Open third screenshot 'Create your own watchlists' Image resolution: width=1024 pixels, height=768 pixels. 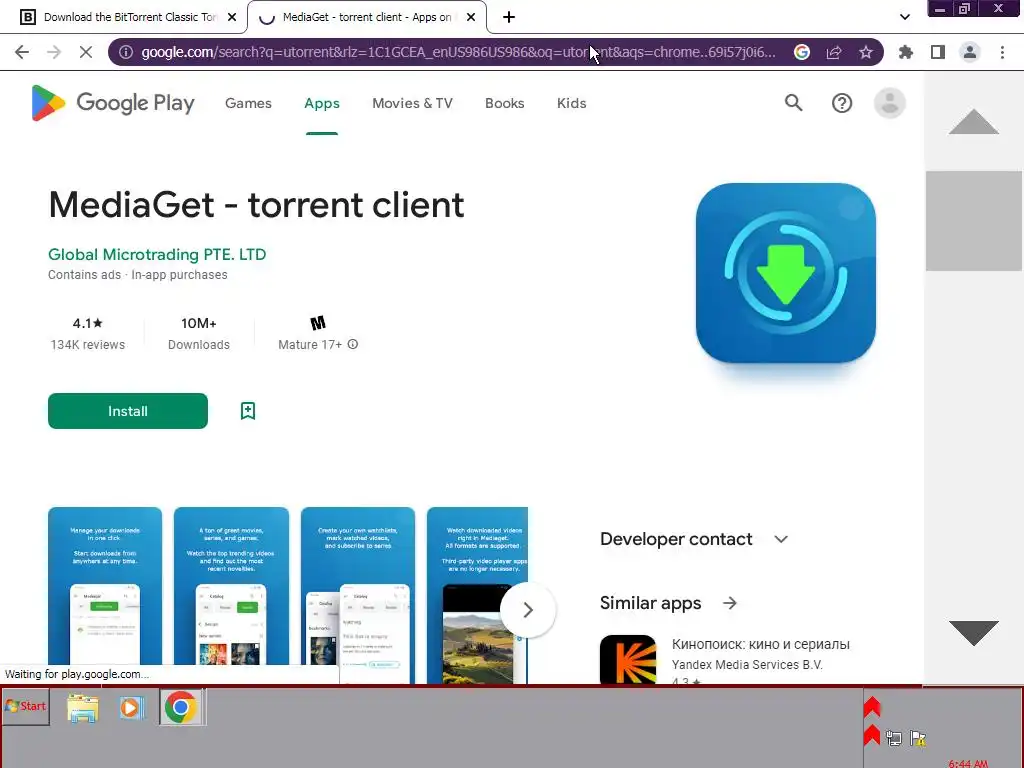[357, 595]
